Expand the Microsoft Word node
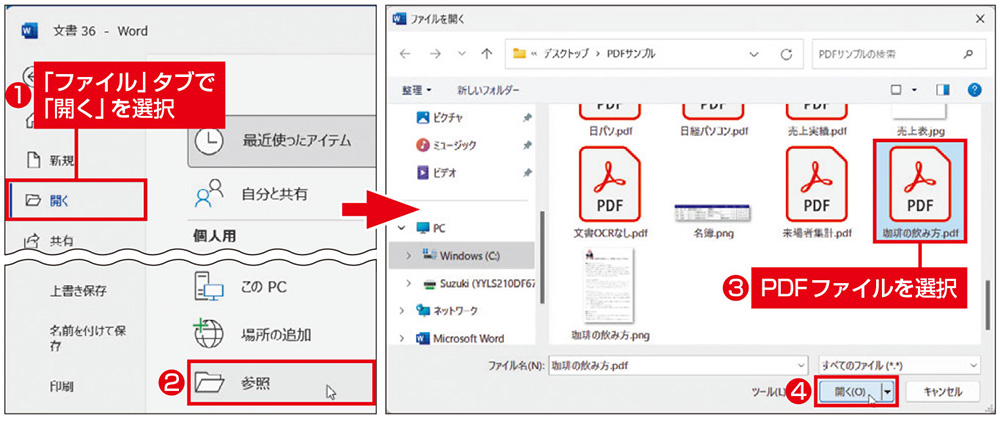Image resolution: width=1000 pixels, height=421 pixels. point(402,339)
